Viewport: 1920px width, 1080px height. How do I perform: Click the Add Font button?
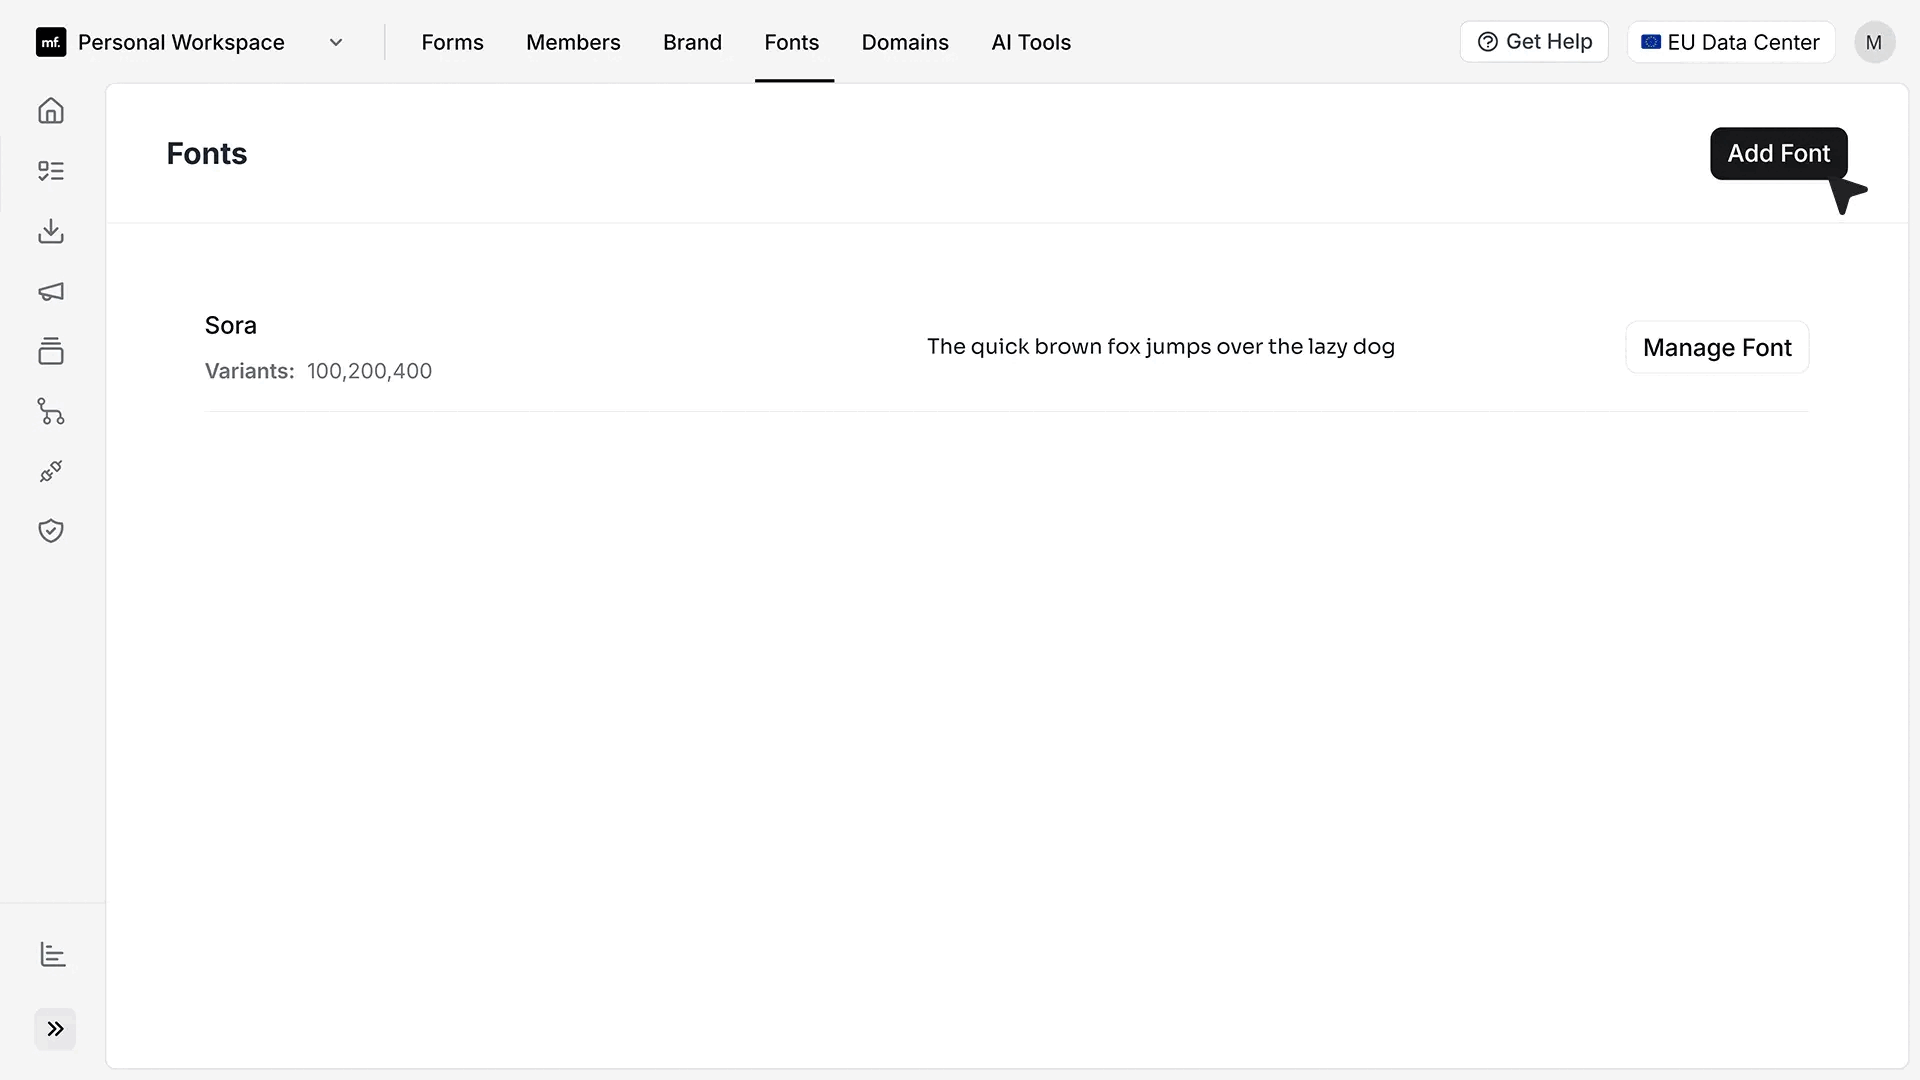point(1778,153)
